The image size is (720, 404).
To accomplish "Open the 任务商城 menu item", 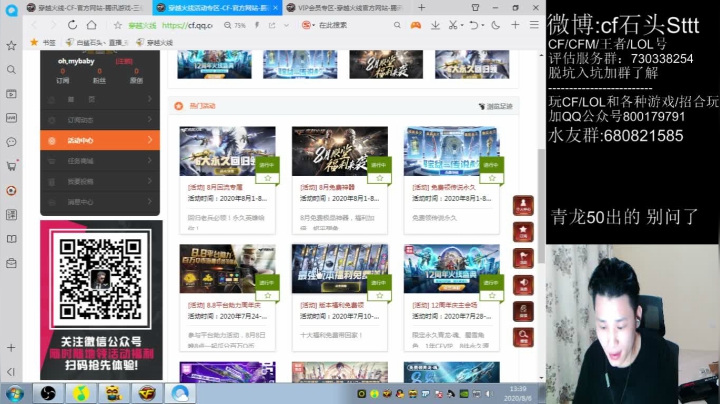I will pos(100,161).
